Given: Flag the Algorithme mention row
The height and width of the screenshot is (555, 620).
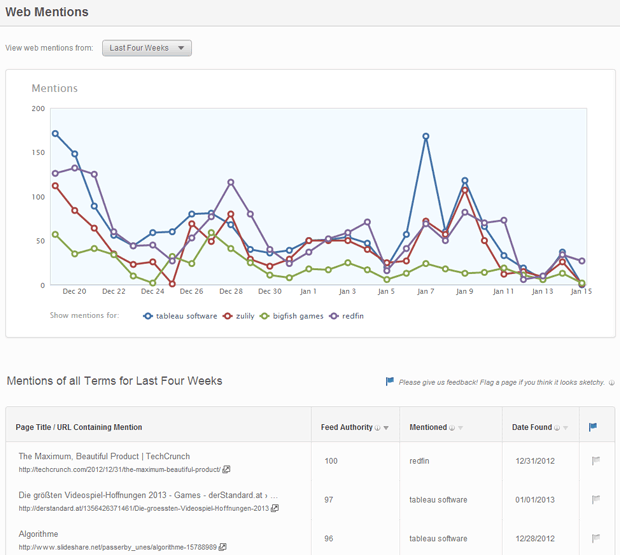Looking at the screenshot, I should pyautogui.click(x=596, y=539).
